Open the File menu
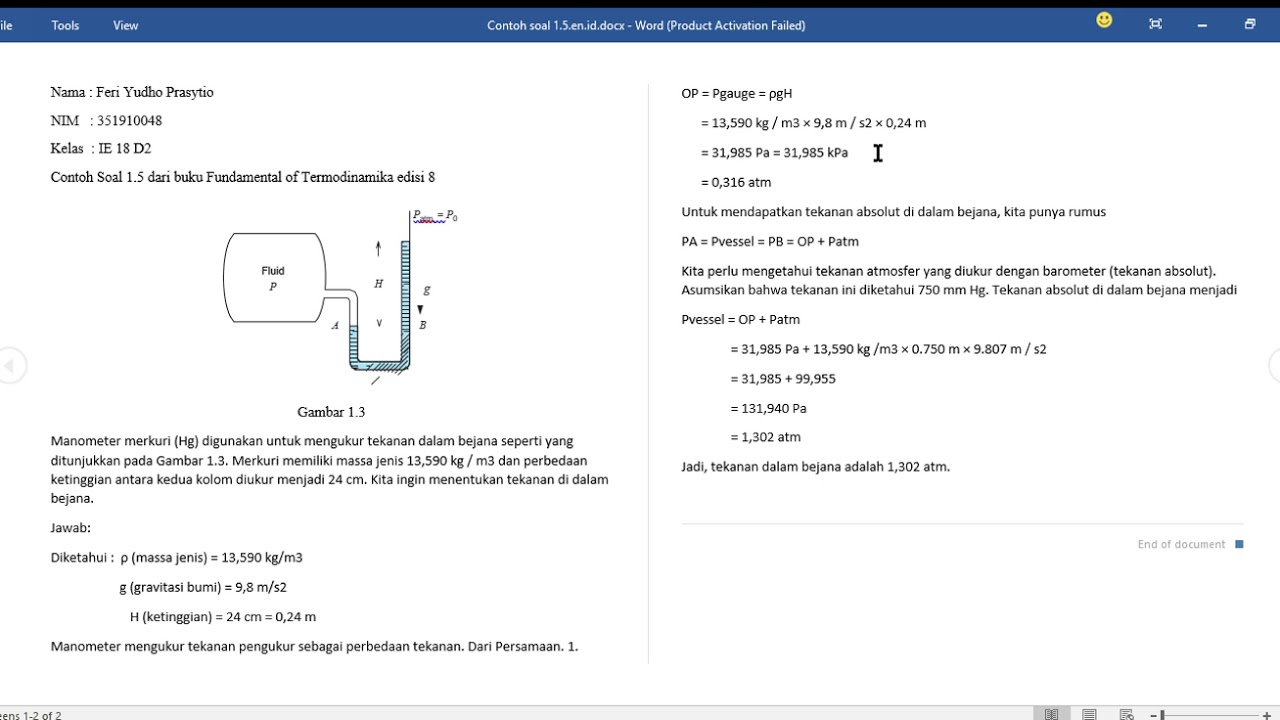Image resolution: width=1280 pixels, height=720 pixels. (x=6, y=25)
